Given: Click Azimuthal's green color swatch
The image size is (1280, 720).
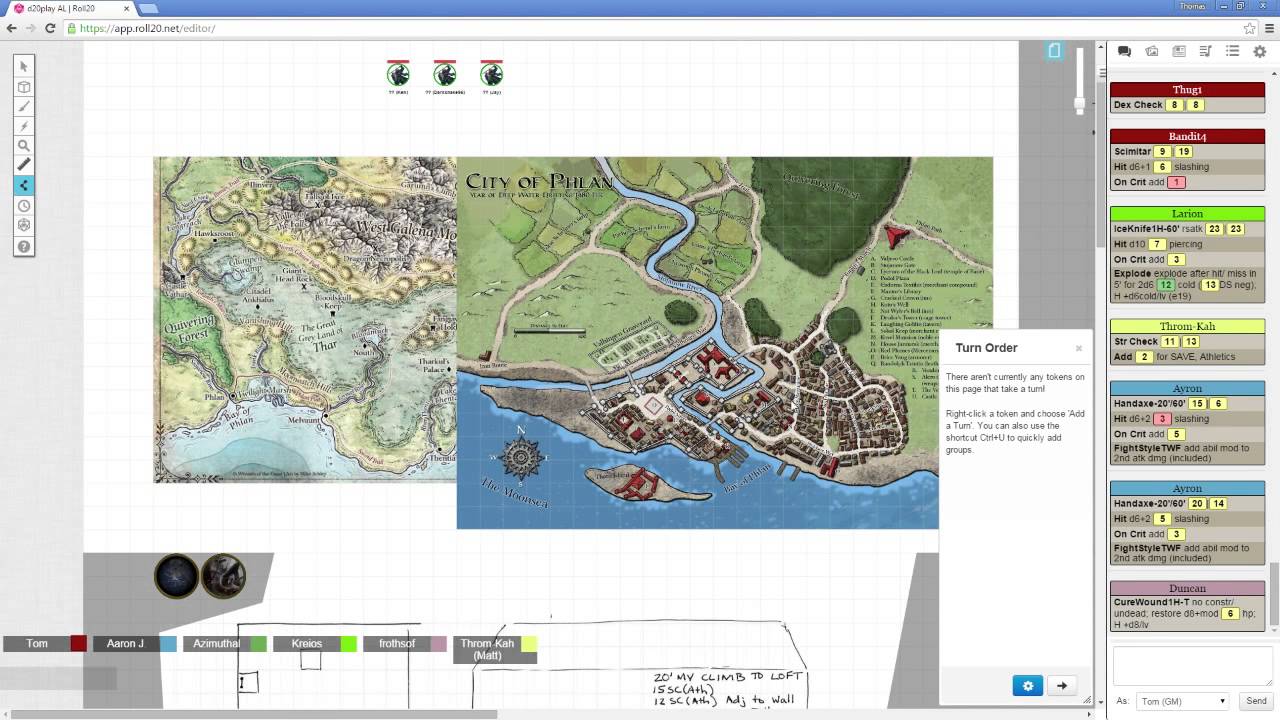Looking at the screenshot, I should pos(259,644).
